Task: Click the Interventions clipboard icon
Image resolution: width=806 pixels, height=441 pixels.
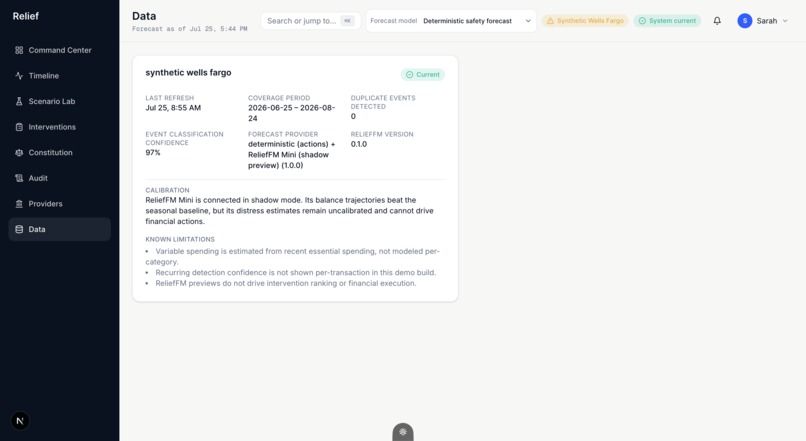Action: [19, 127]
